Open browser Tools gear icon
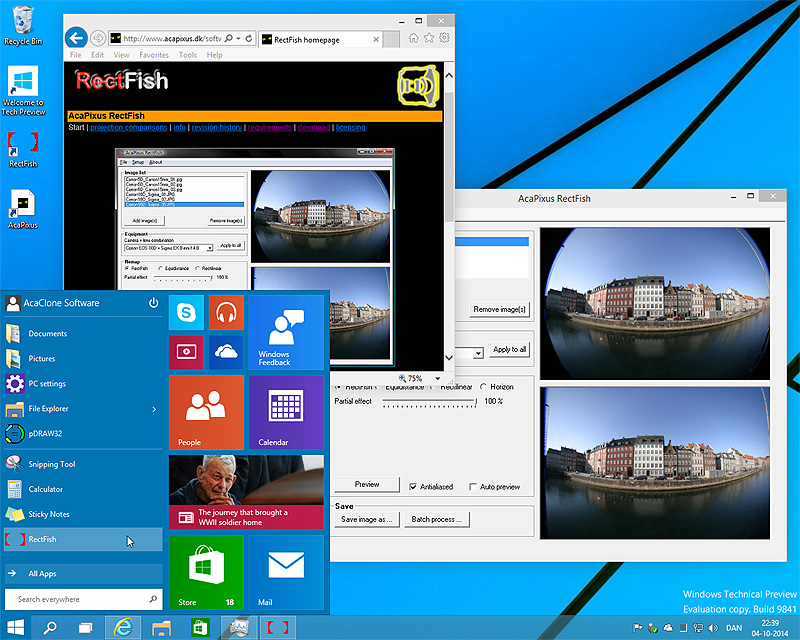 pyautogui.click(x=444, y=38)
